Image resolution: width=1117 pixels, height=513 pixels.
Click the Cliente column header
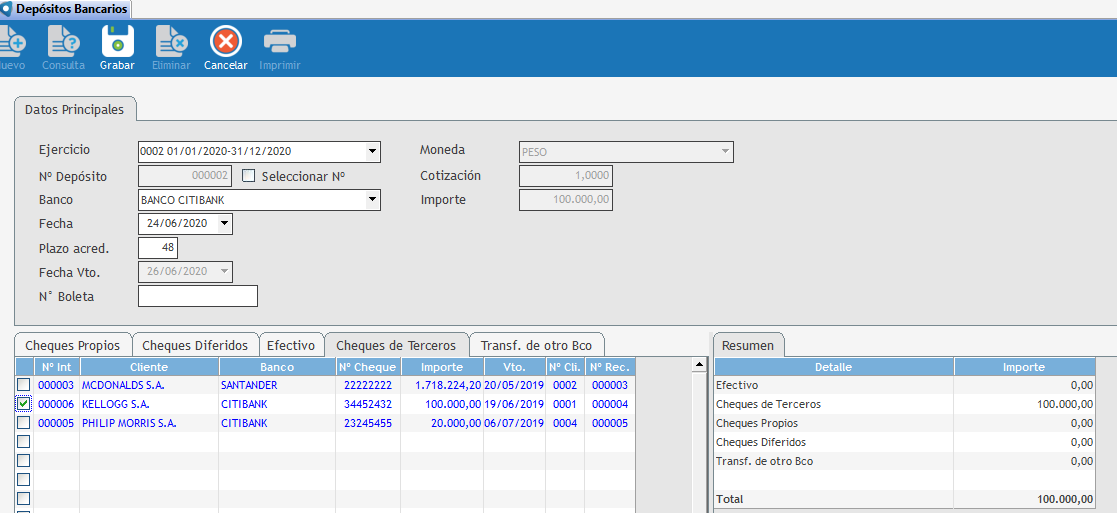click(x=149, y=367)
